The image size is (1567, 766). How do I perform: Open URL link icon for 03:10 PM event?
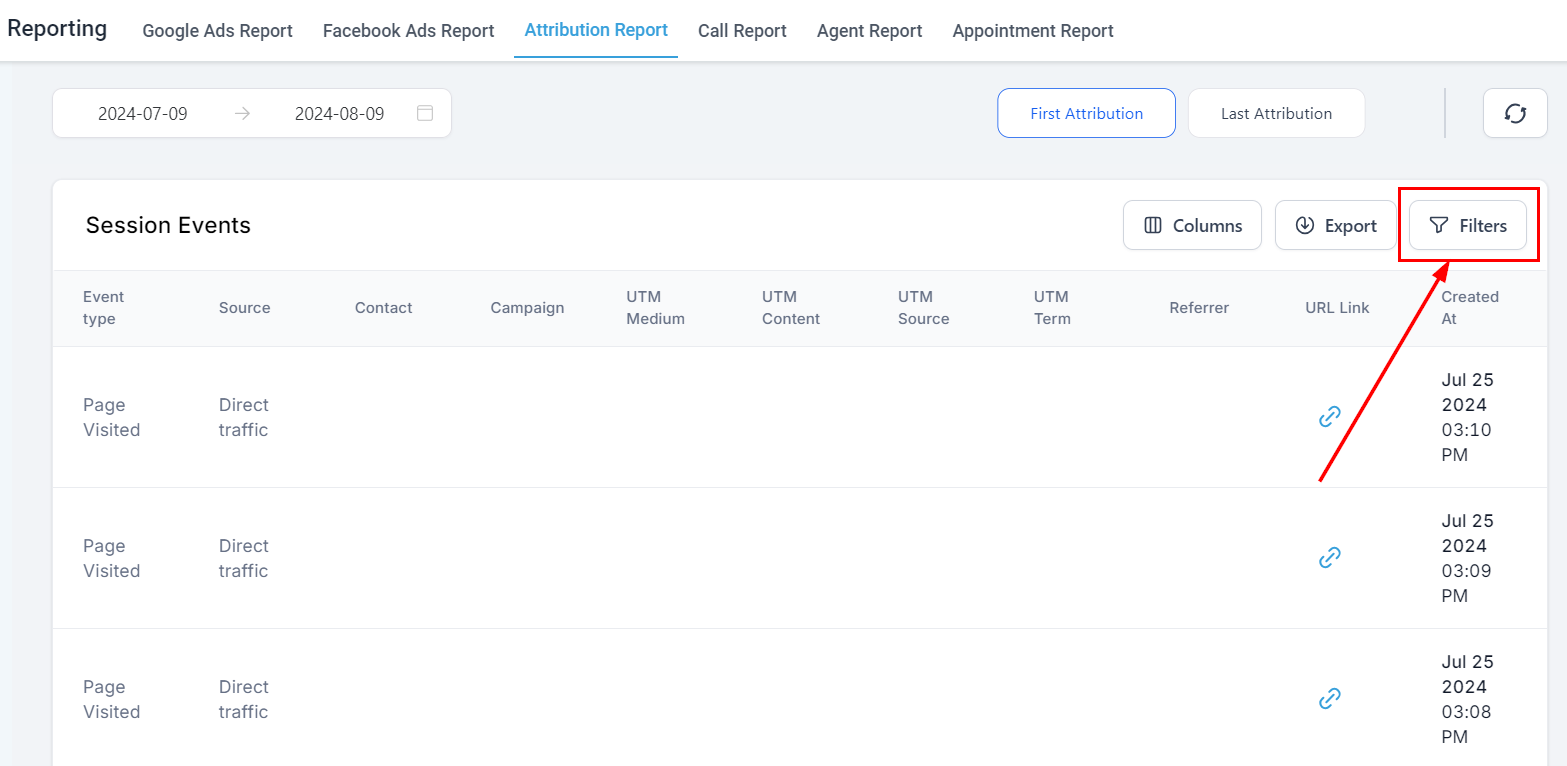(1329, 417)
